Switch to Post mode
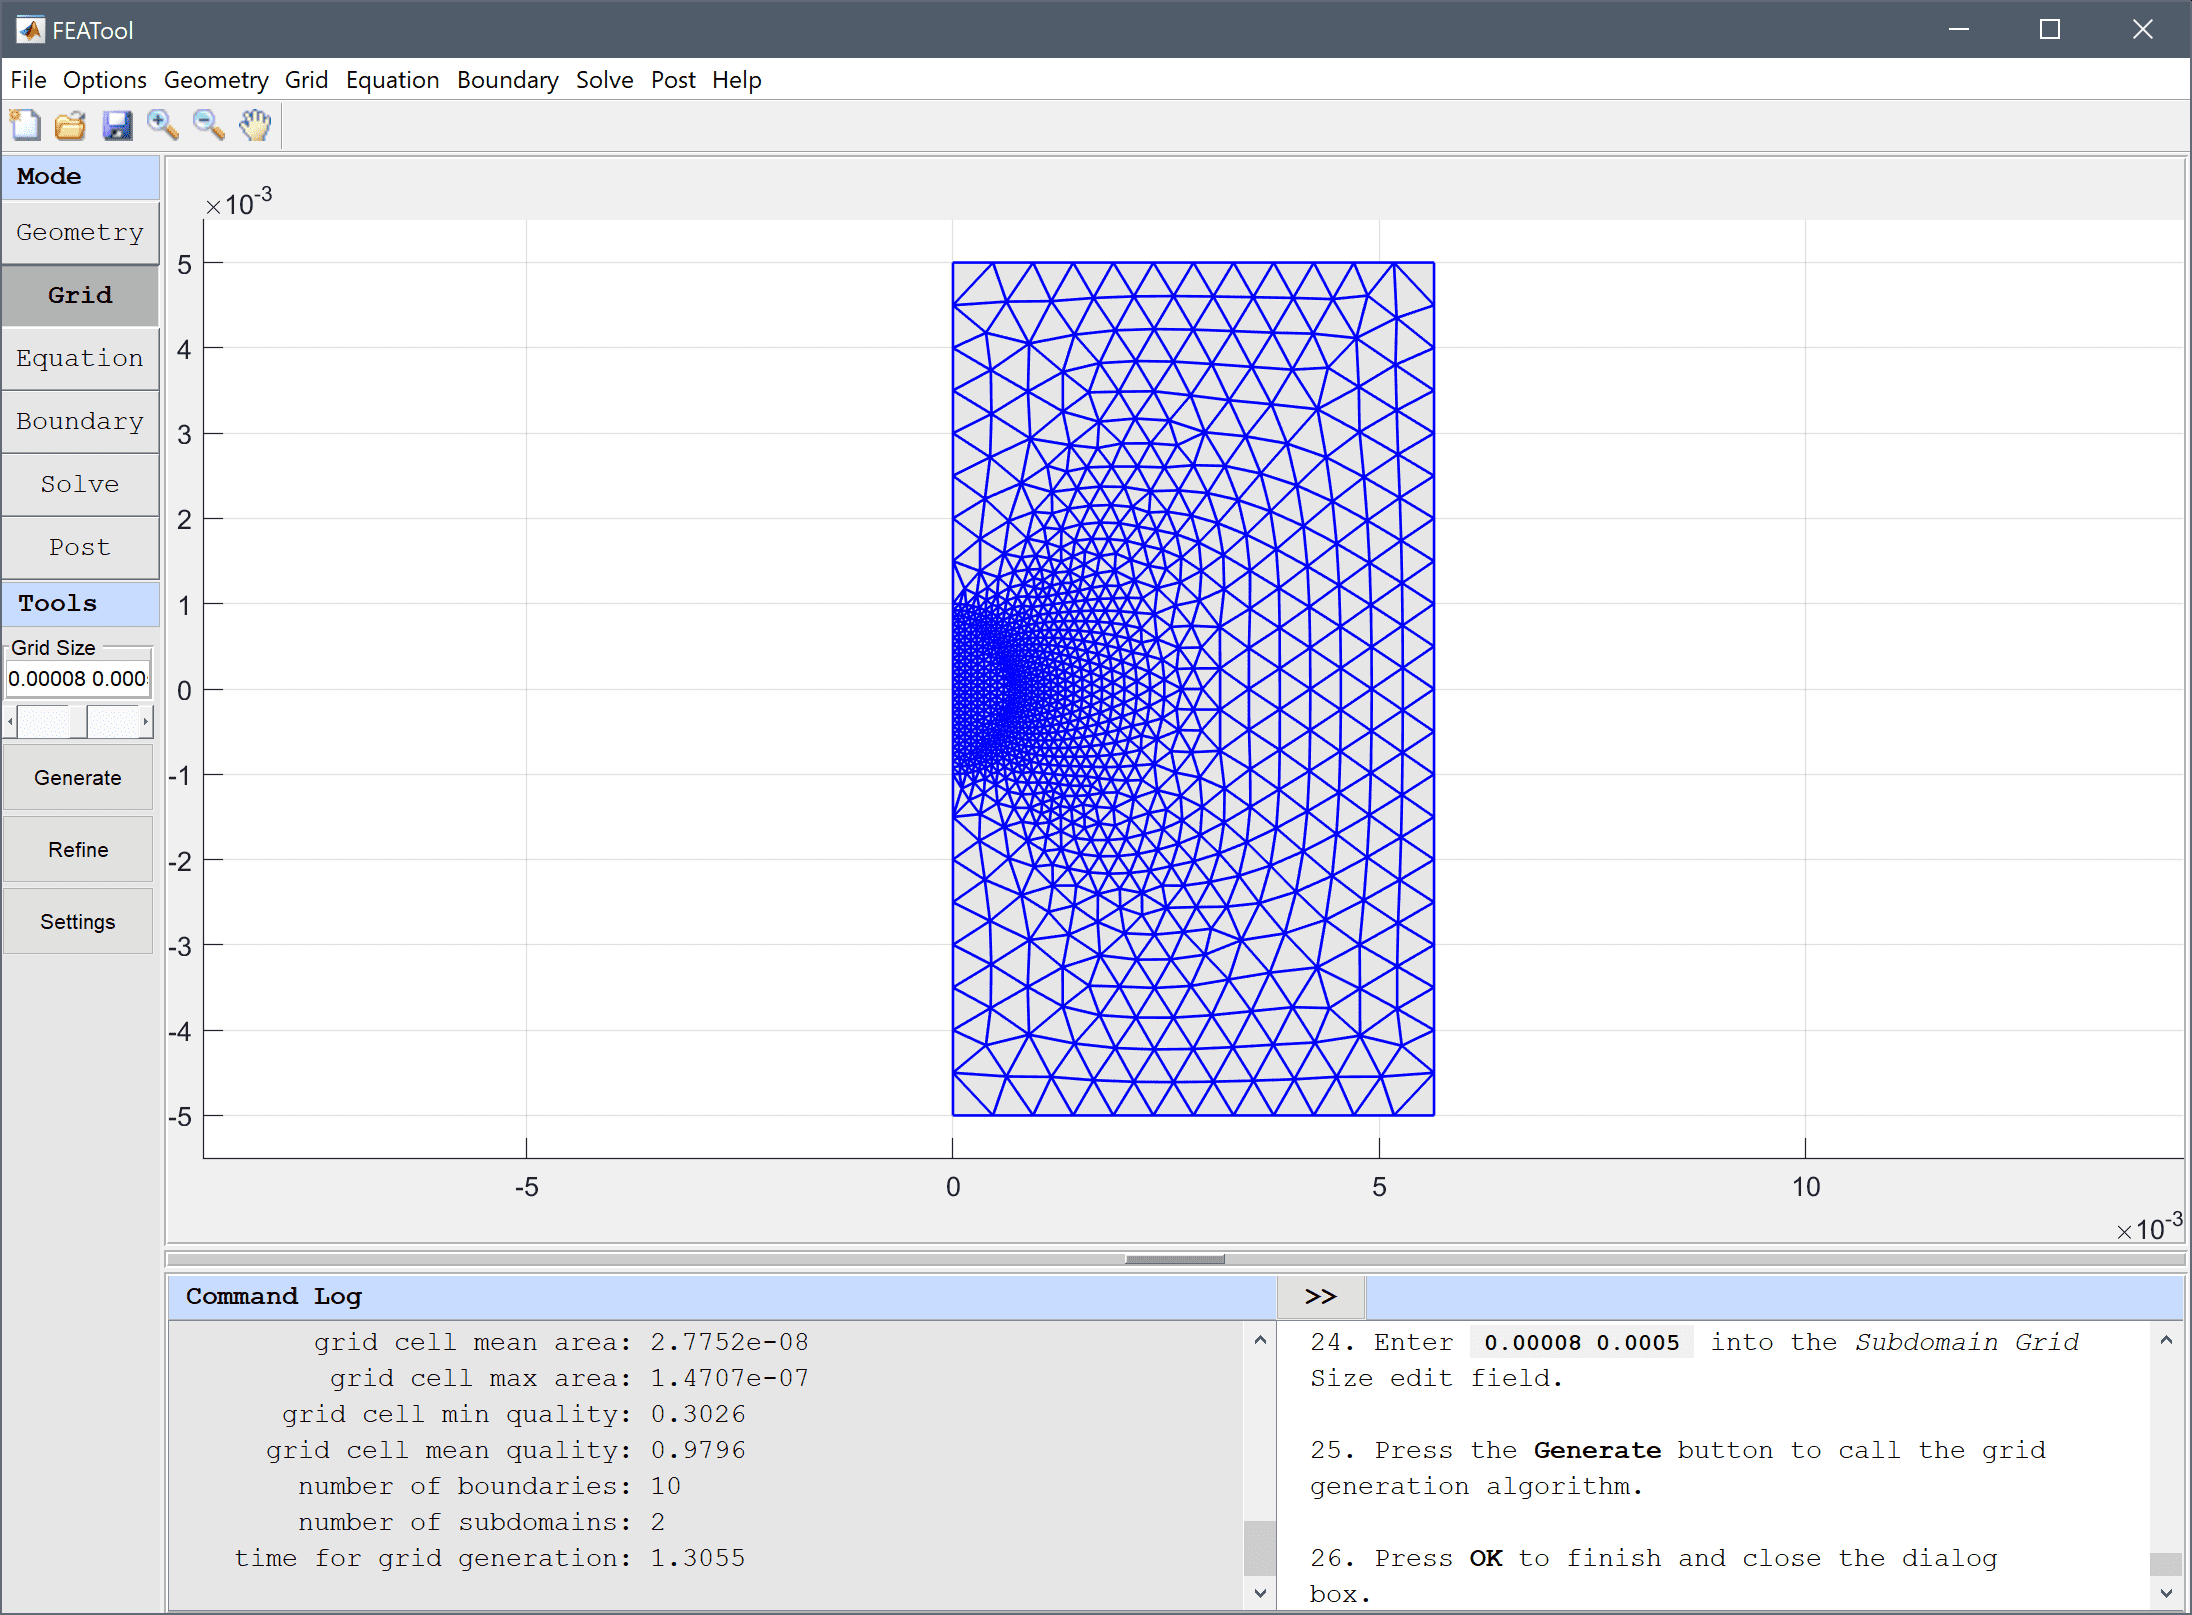2192x1615 pixels. pos(80,548)
